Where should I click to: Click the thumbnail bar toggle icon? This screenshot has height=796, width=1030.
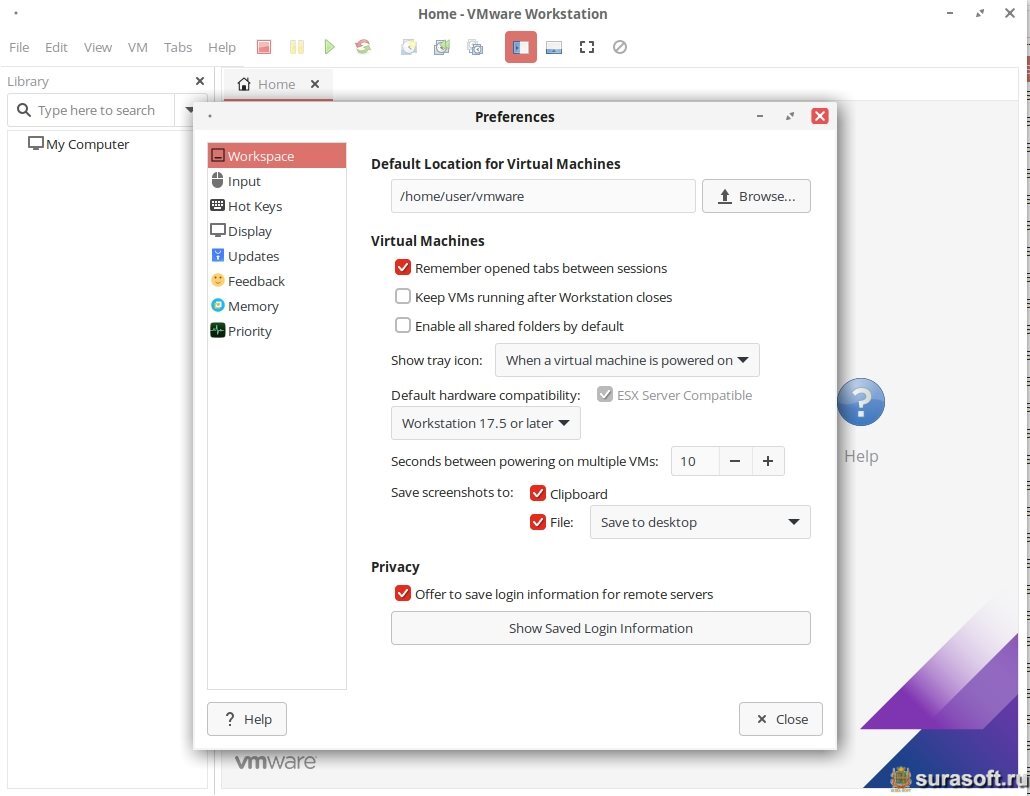[x=554, y=47]
